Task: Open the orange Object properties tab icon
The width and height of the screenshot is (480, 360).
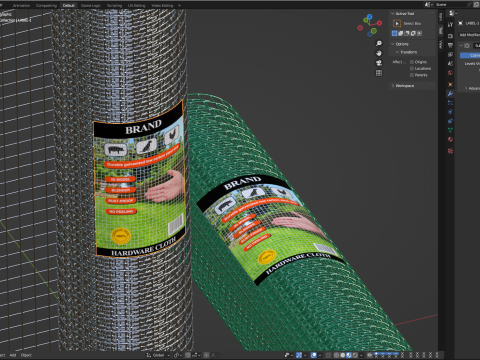Action: [450, 84]
